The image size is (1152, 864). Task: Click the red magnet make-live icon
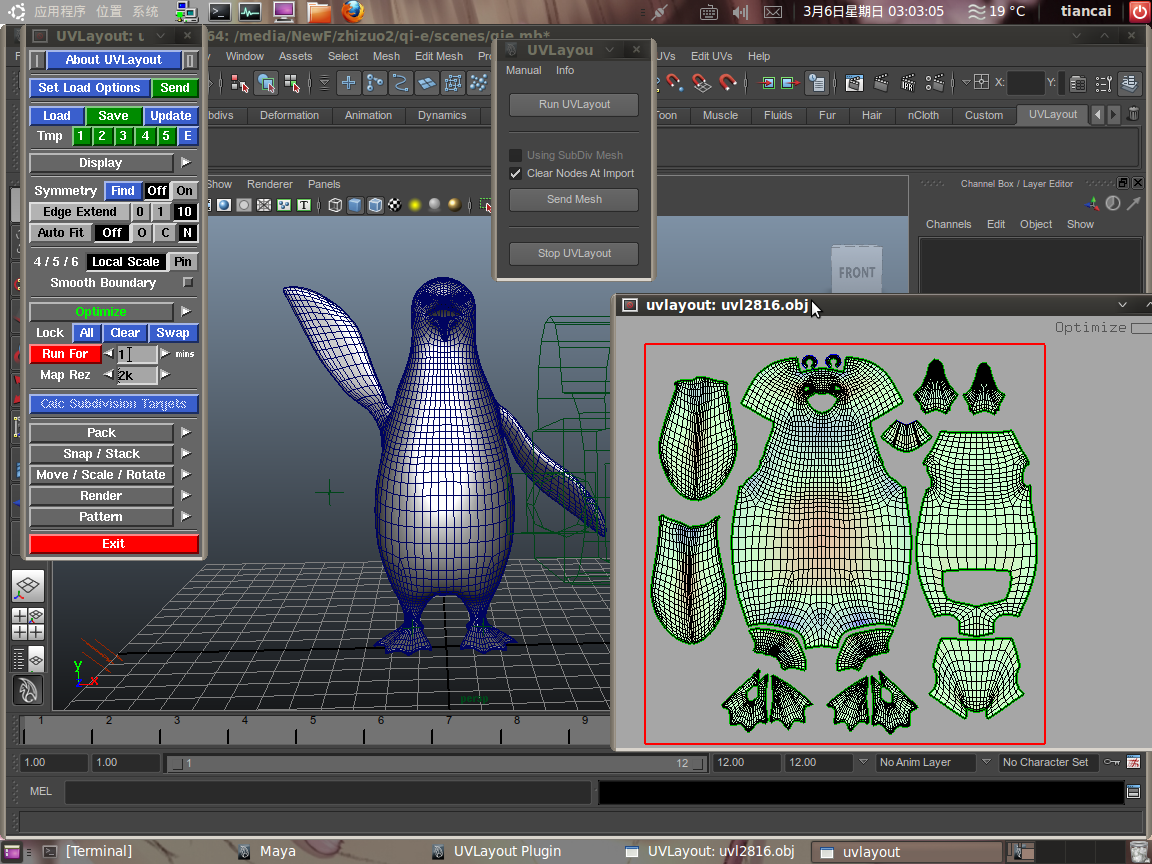pos(727,83)
